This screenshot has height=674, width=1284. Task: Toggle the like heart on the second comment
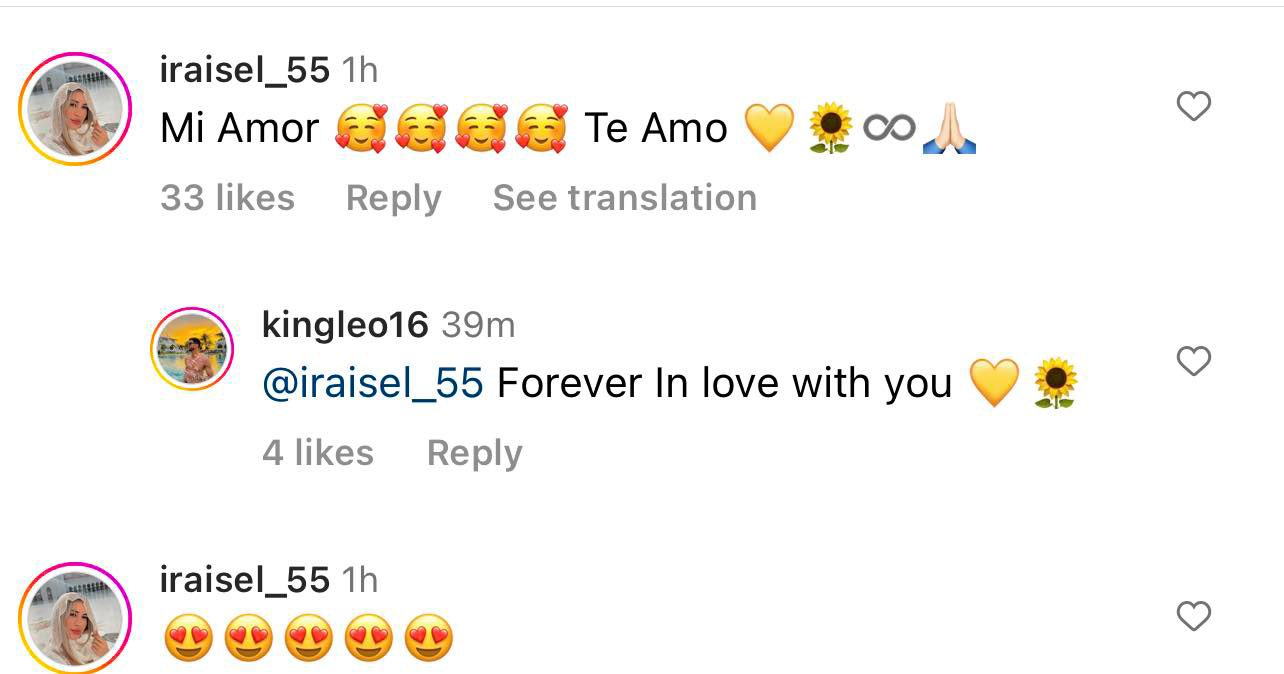click(1193, 360)
